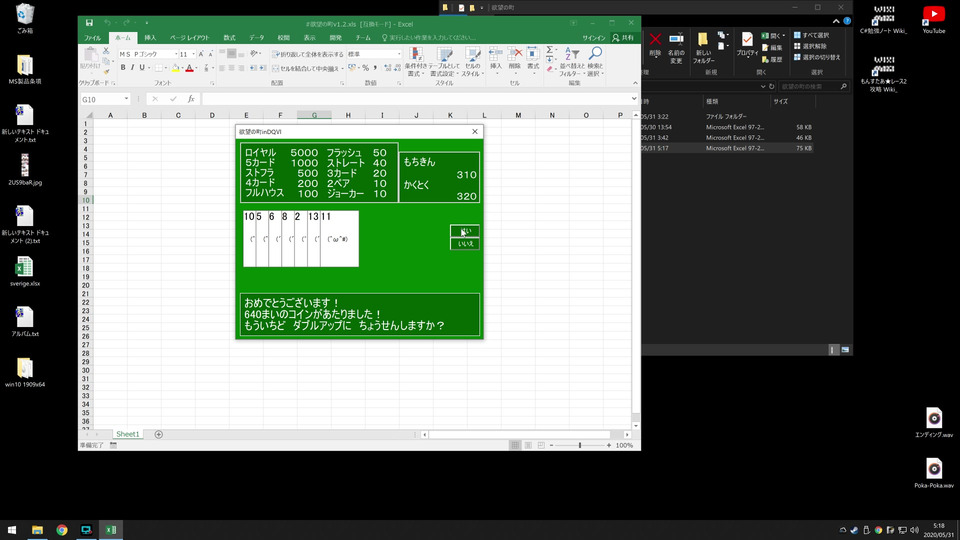Switch to the 挿入 ribbon tab
Image resolution: width=960 pixels, height=540 pixels.
(x=150, y=37)
